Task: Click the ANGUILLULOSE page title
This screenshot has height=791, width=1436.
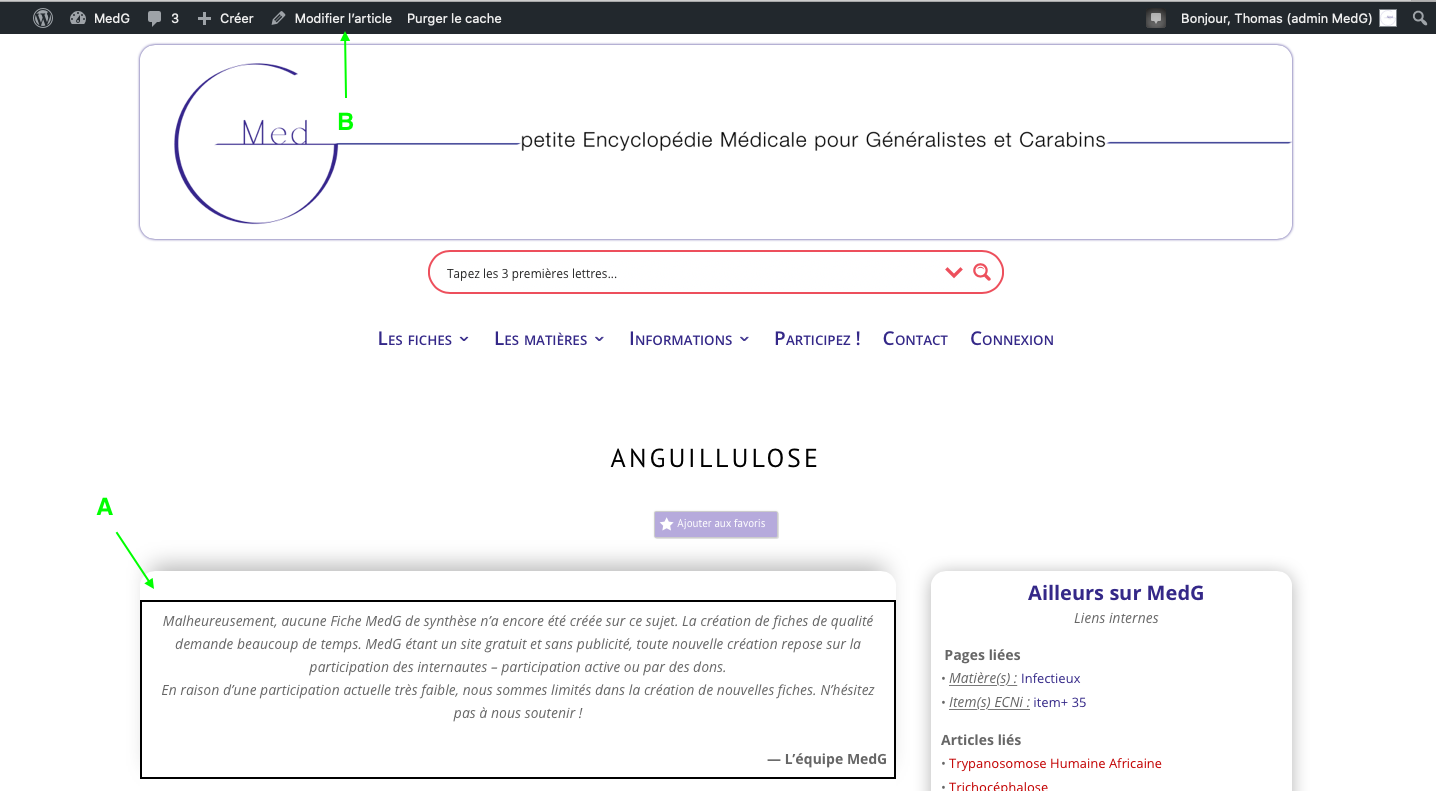Action: (715, 458)
